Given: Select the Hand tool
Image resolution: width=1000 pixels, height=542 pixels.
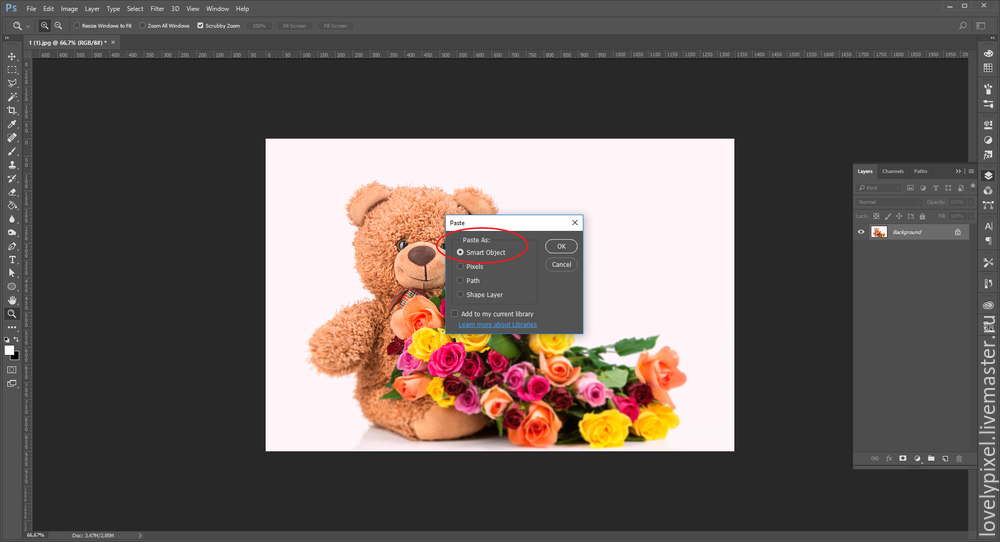Looking at the screenshot, I should pyautogui.click(x=12, y=300).
